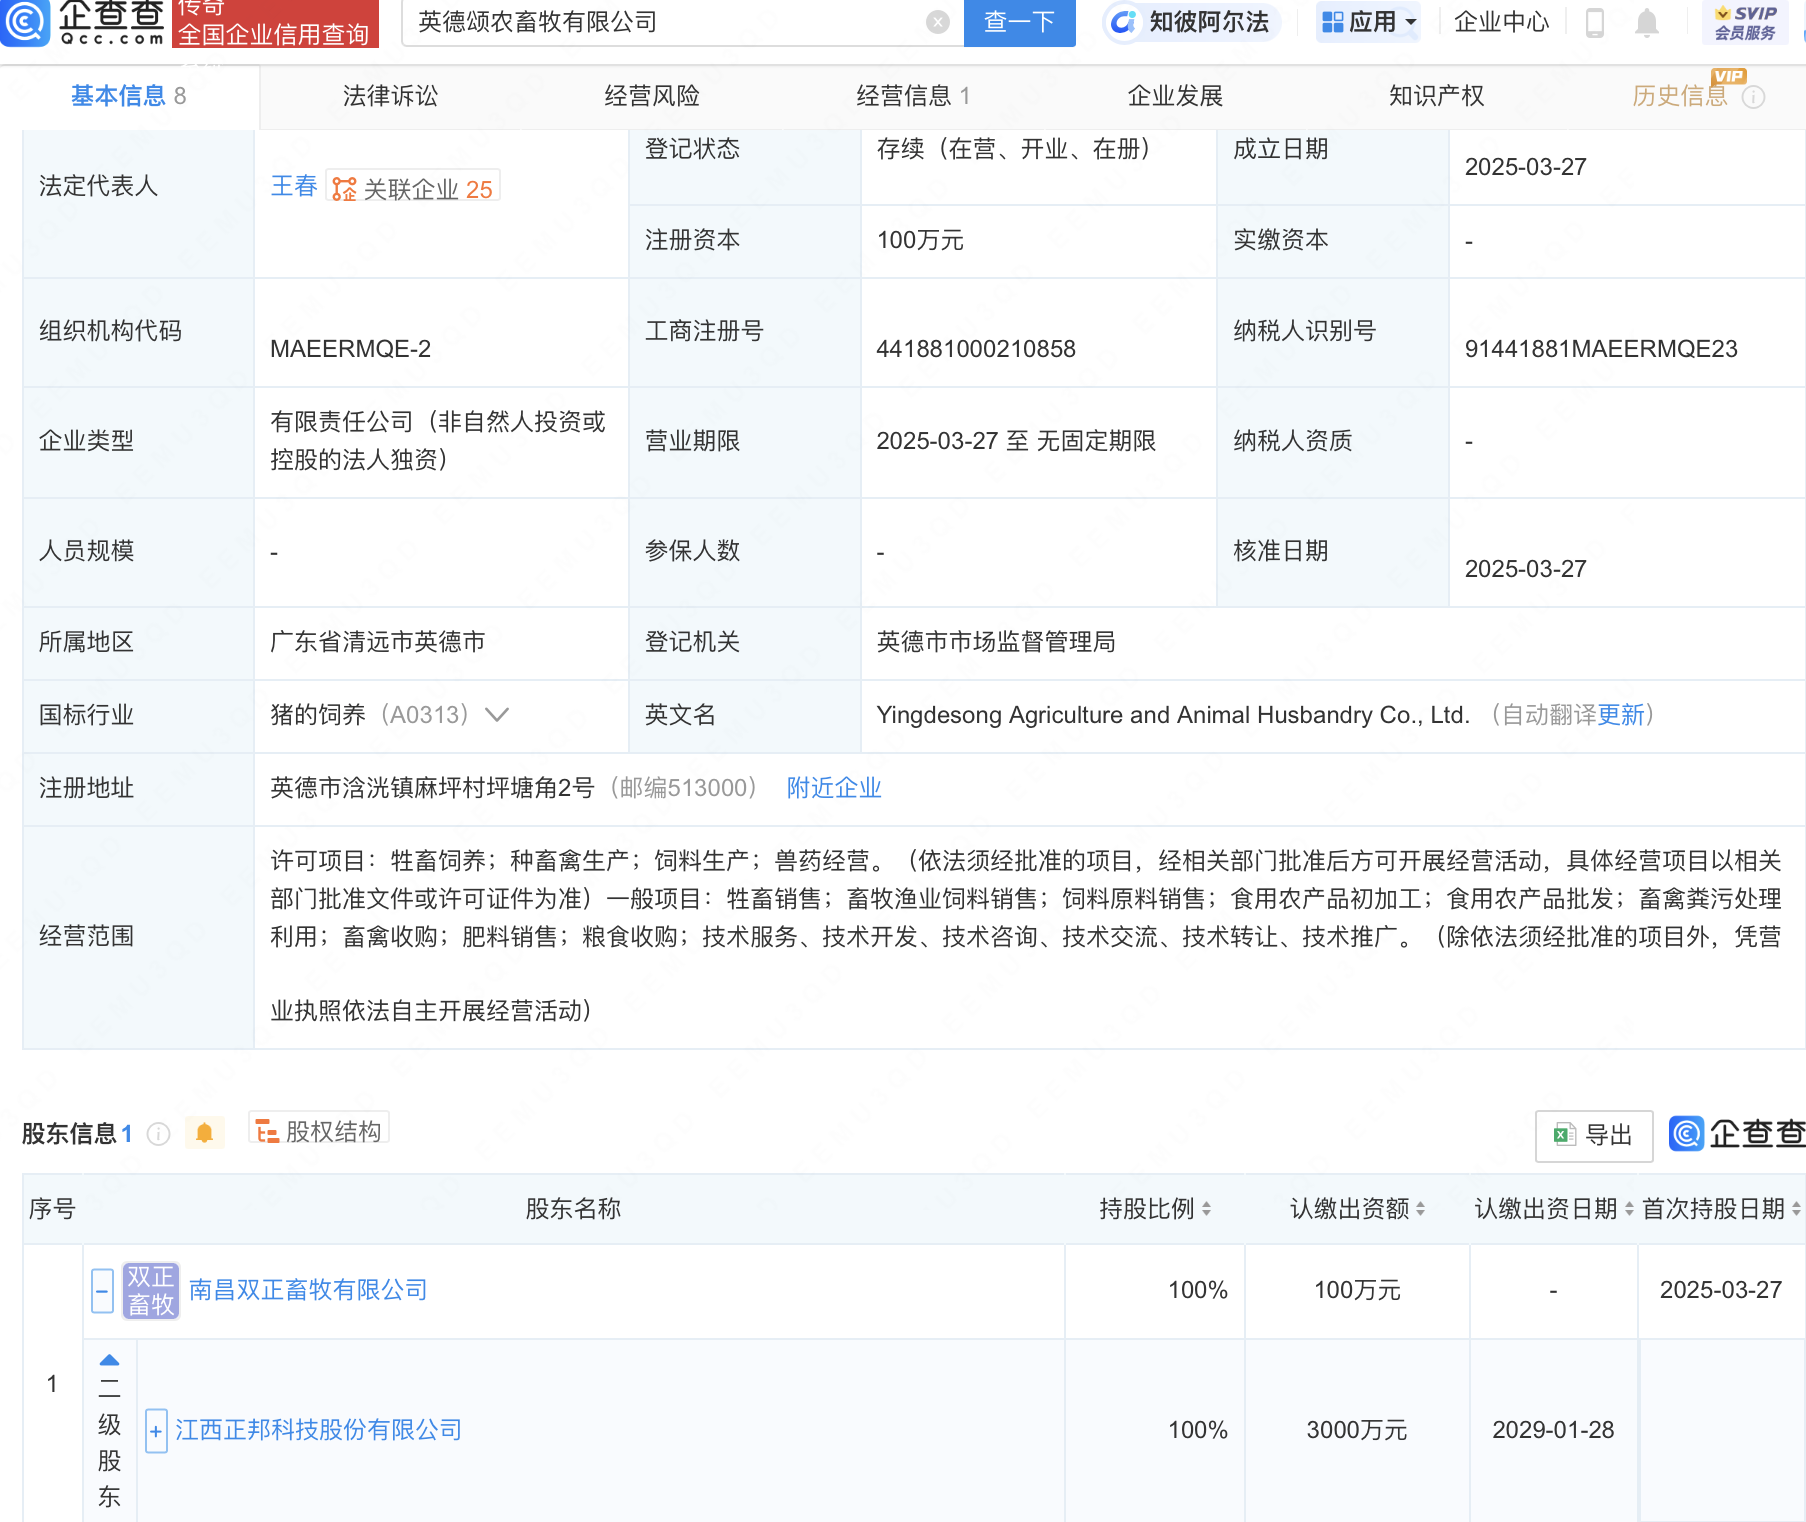Click 更新 translation link
The image size is (1806, 1522).
1621,715
